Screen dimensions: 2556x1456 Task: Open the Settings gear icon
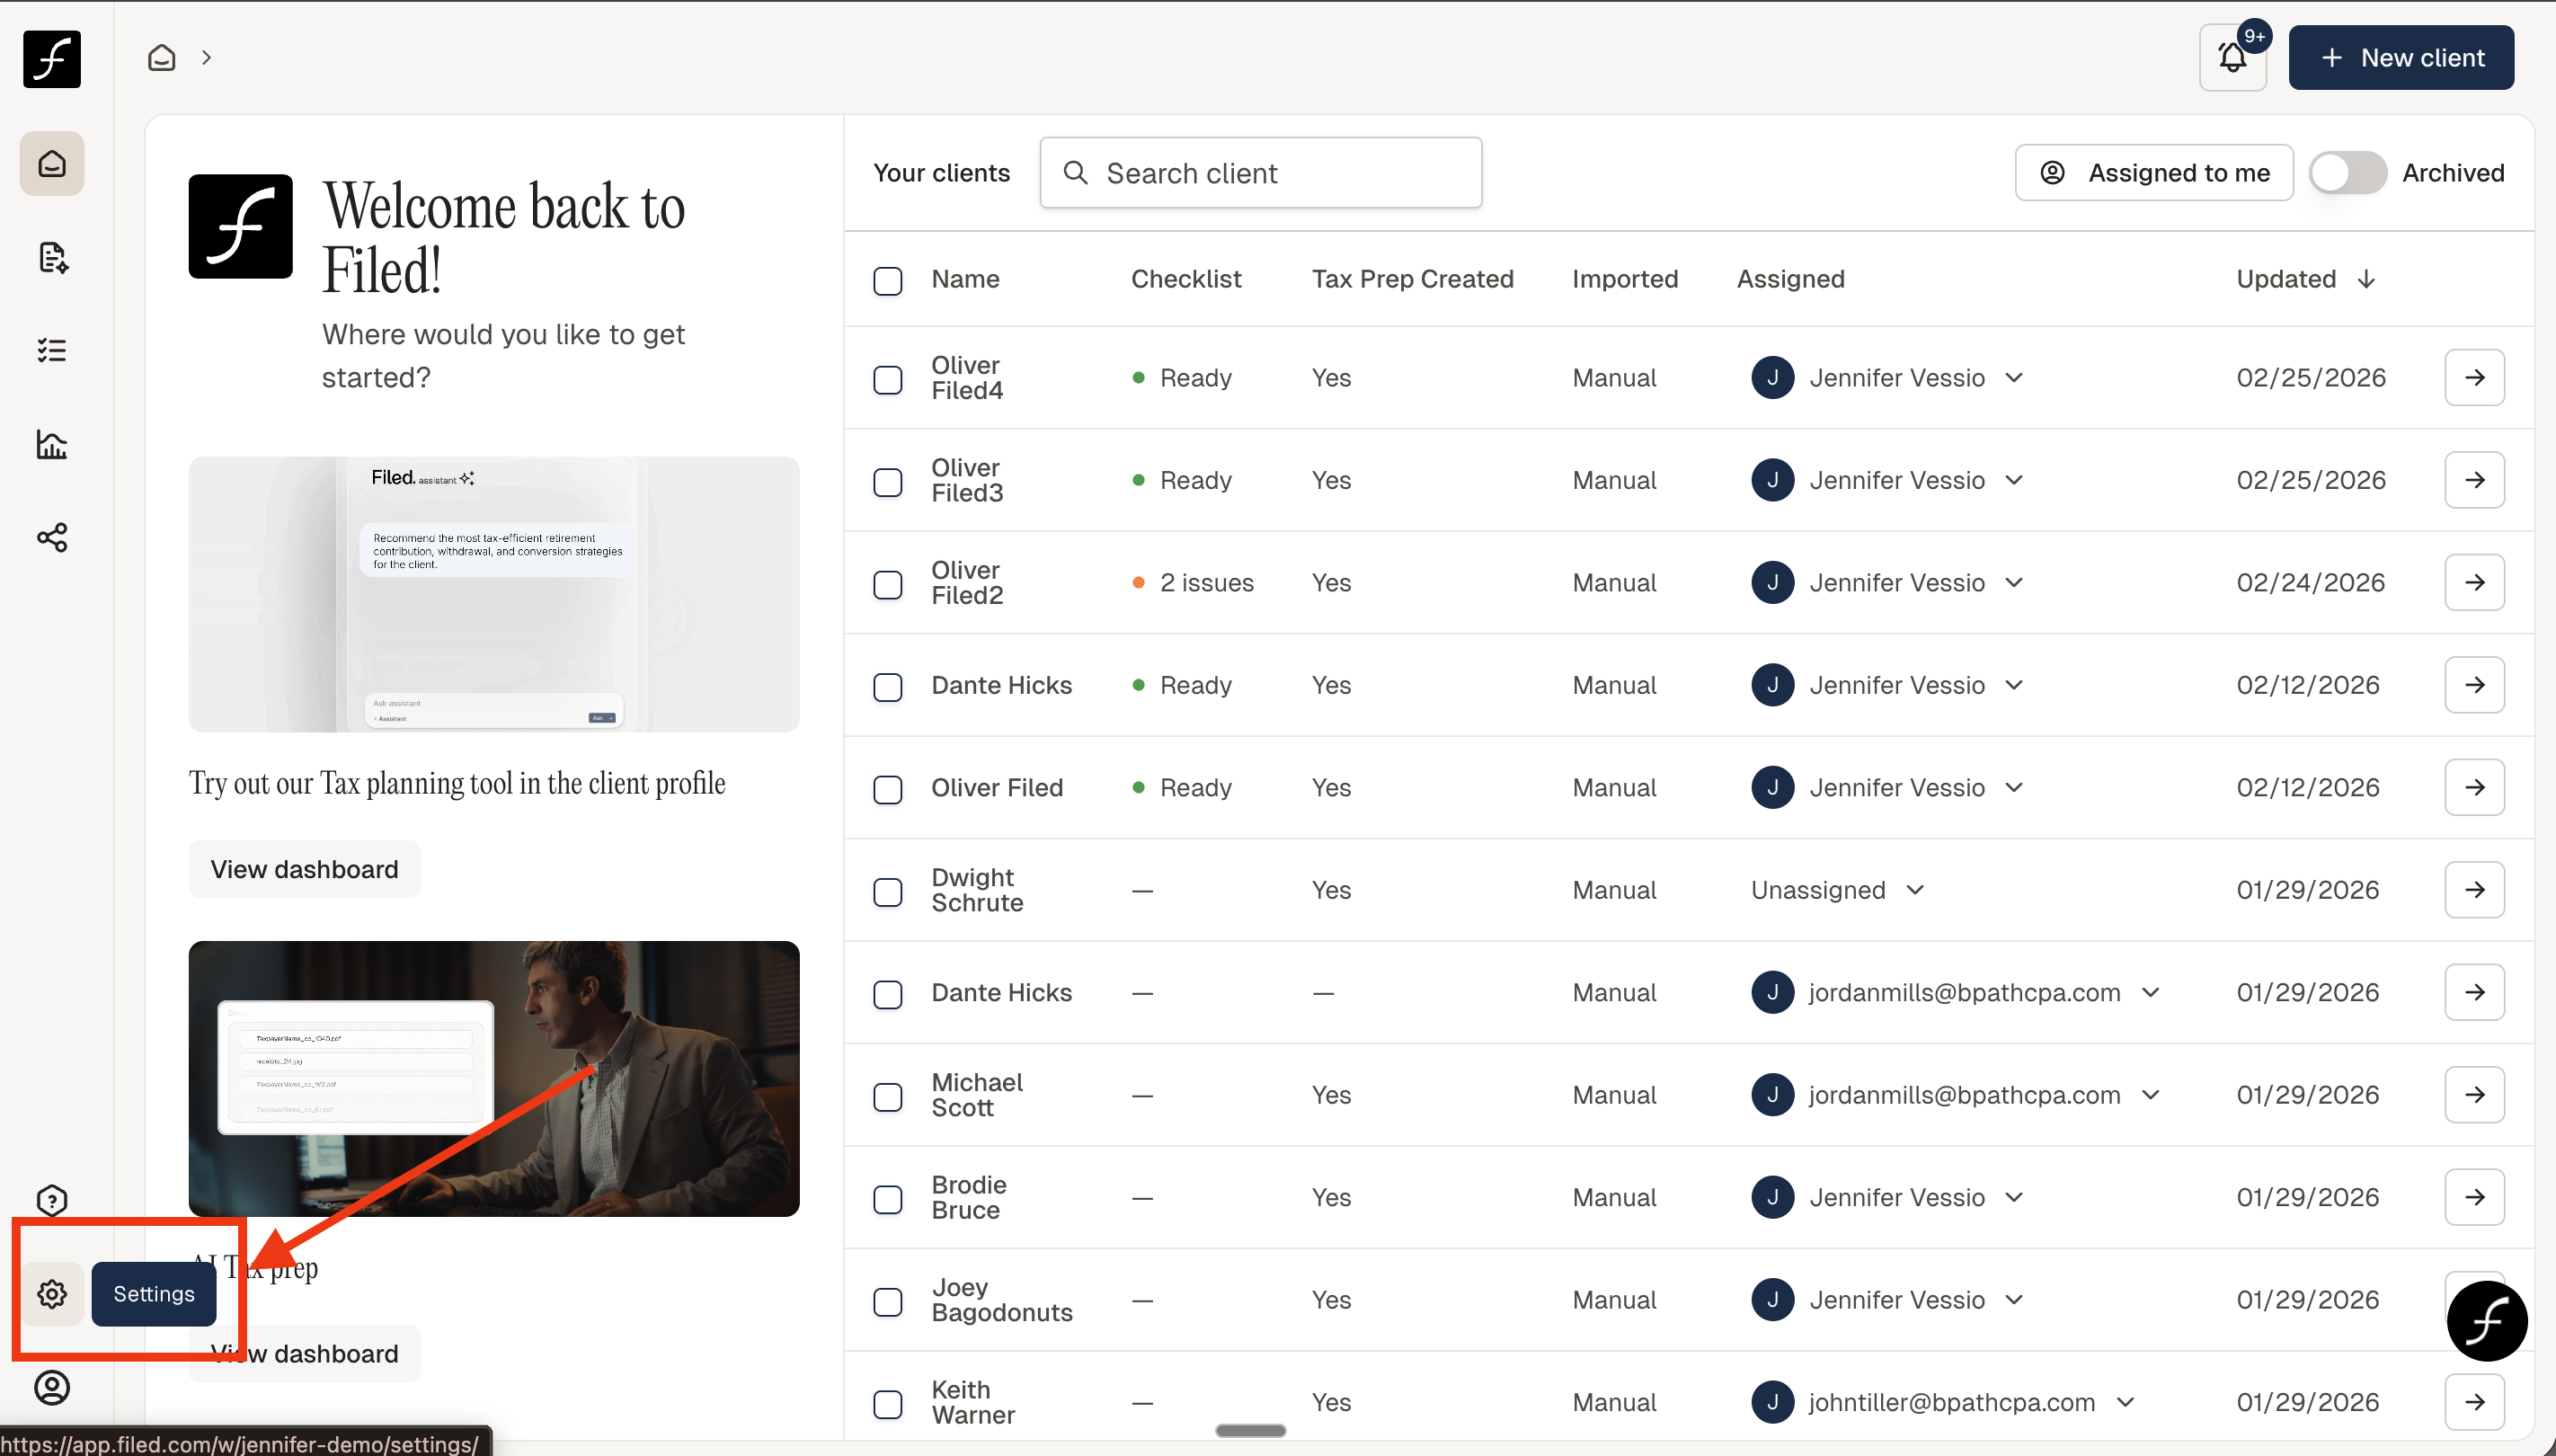(52, 1294)
